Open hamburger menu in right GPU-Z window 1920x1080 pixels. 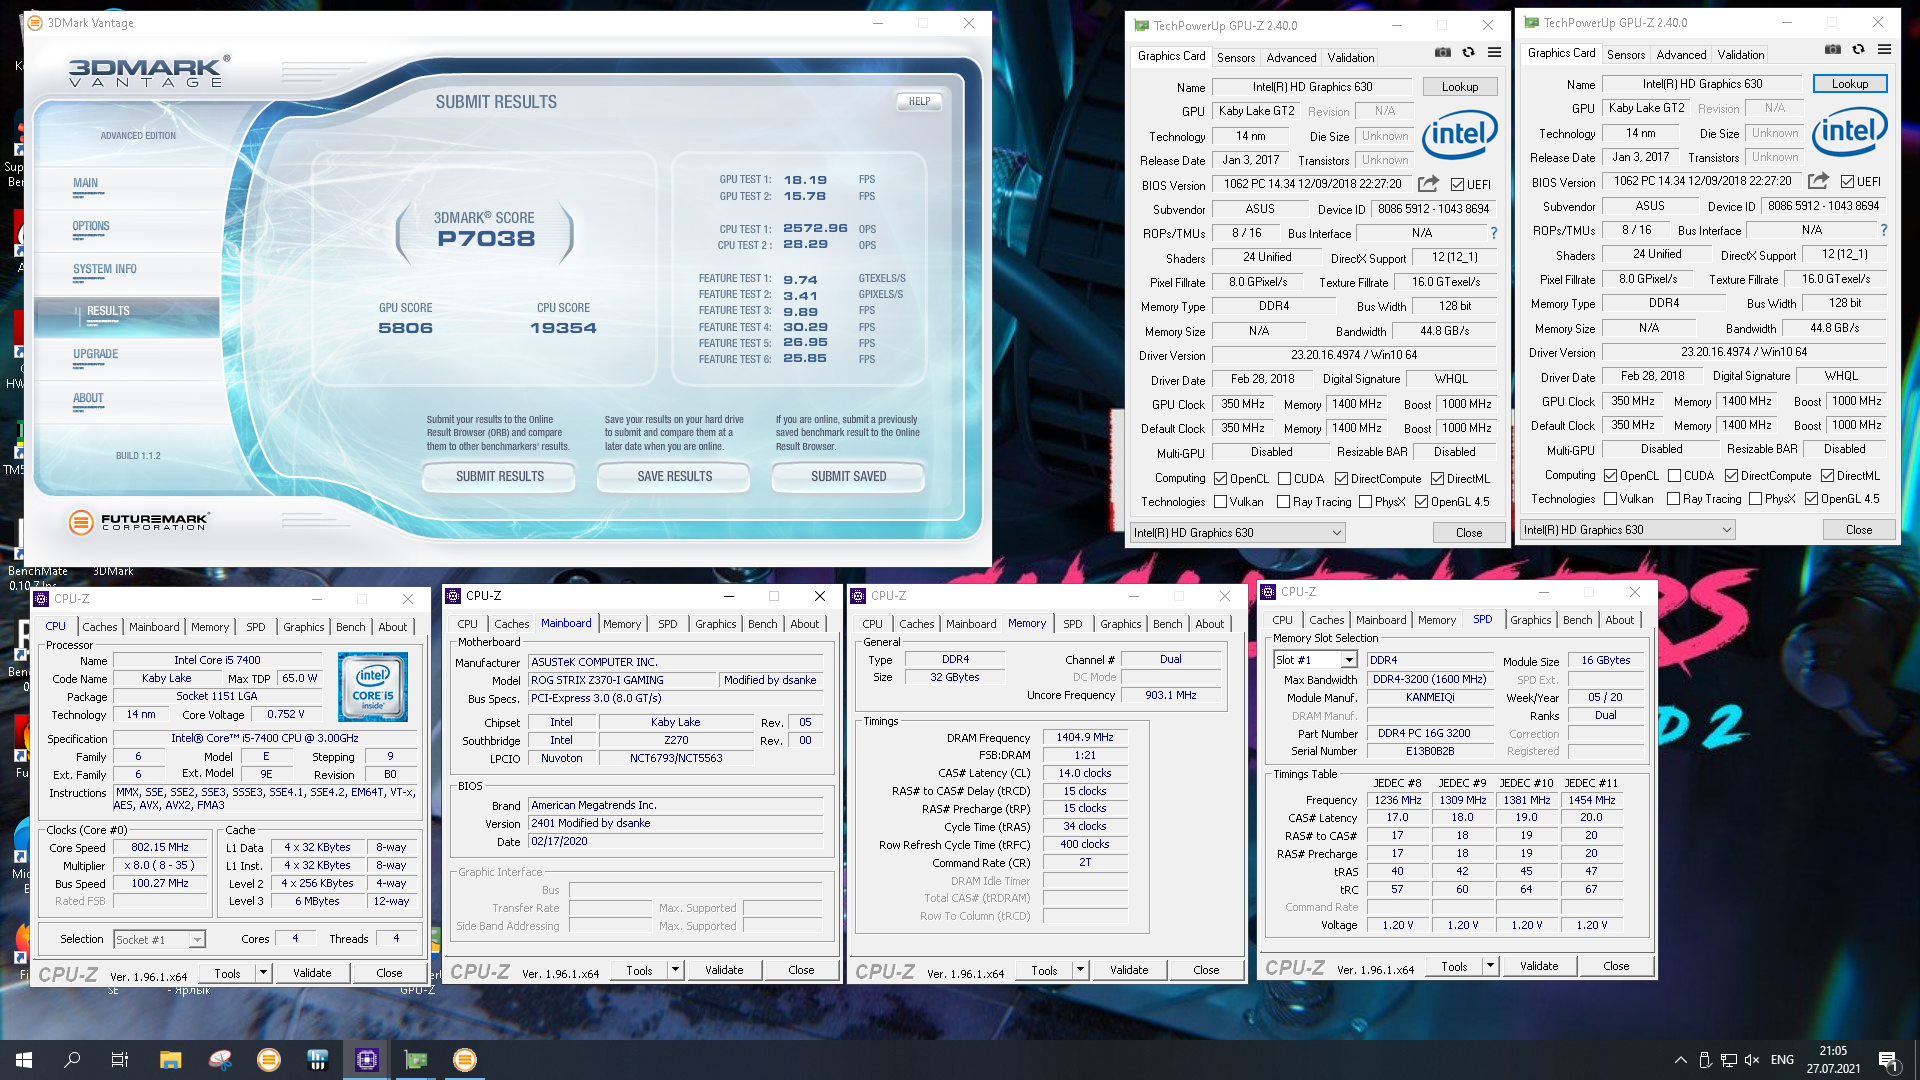coord(1884,50)
